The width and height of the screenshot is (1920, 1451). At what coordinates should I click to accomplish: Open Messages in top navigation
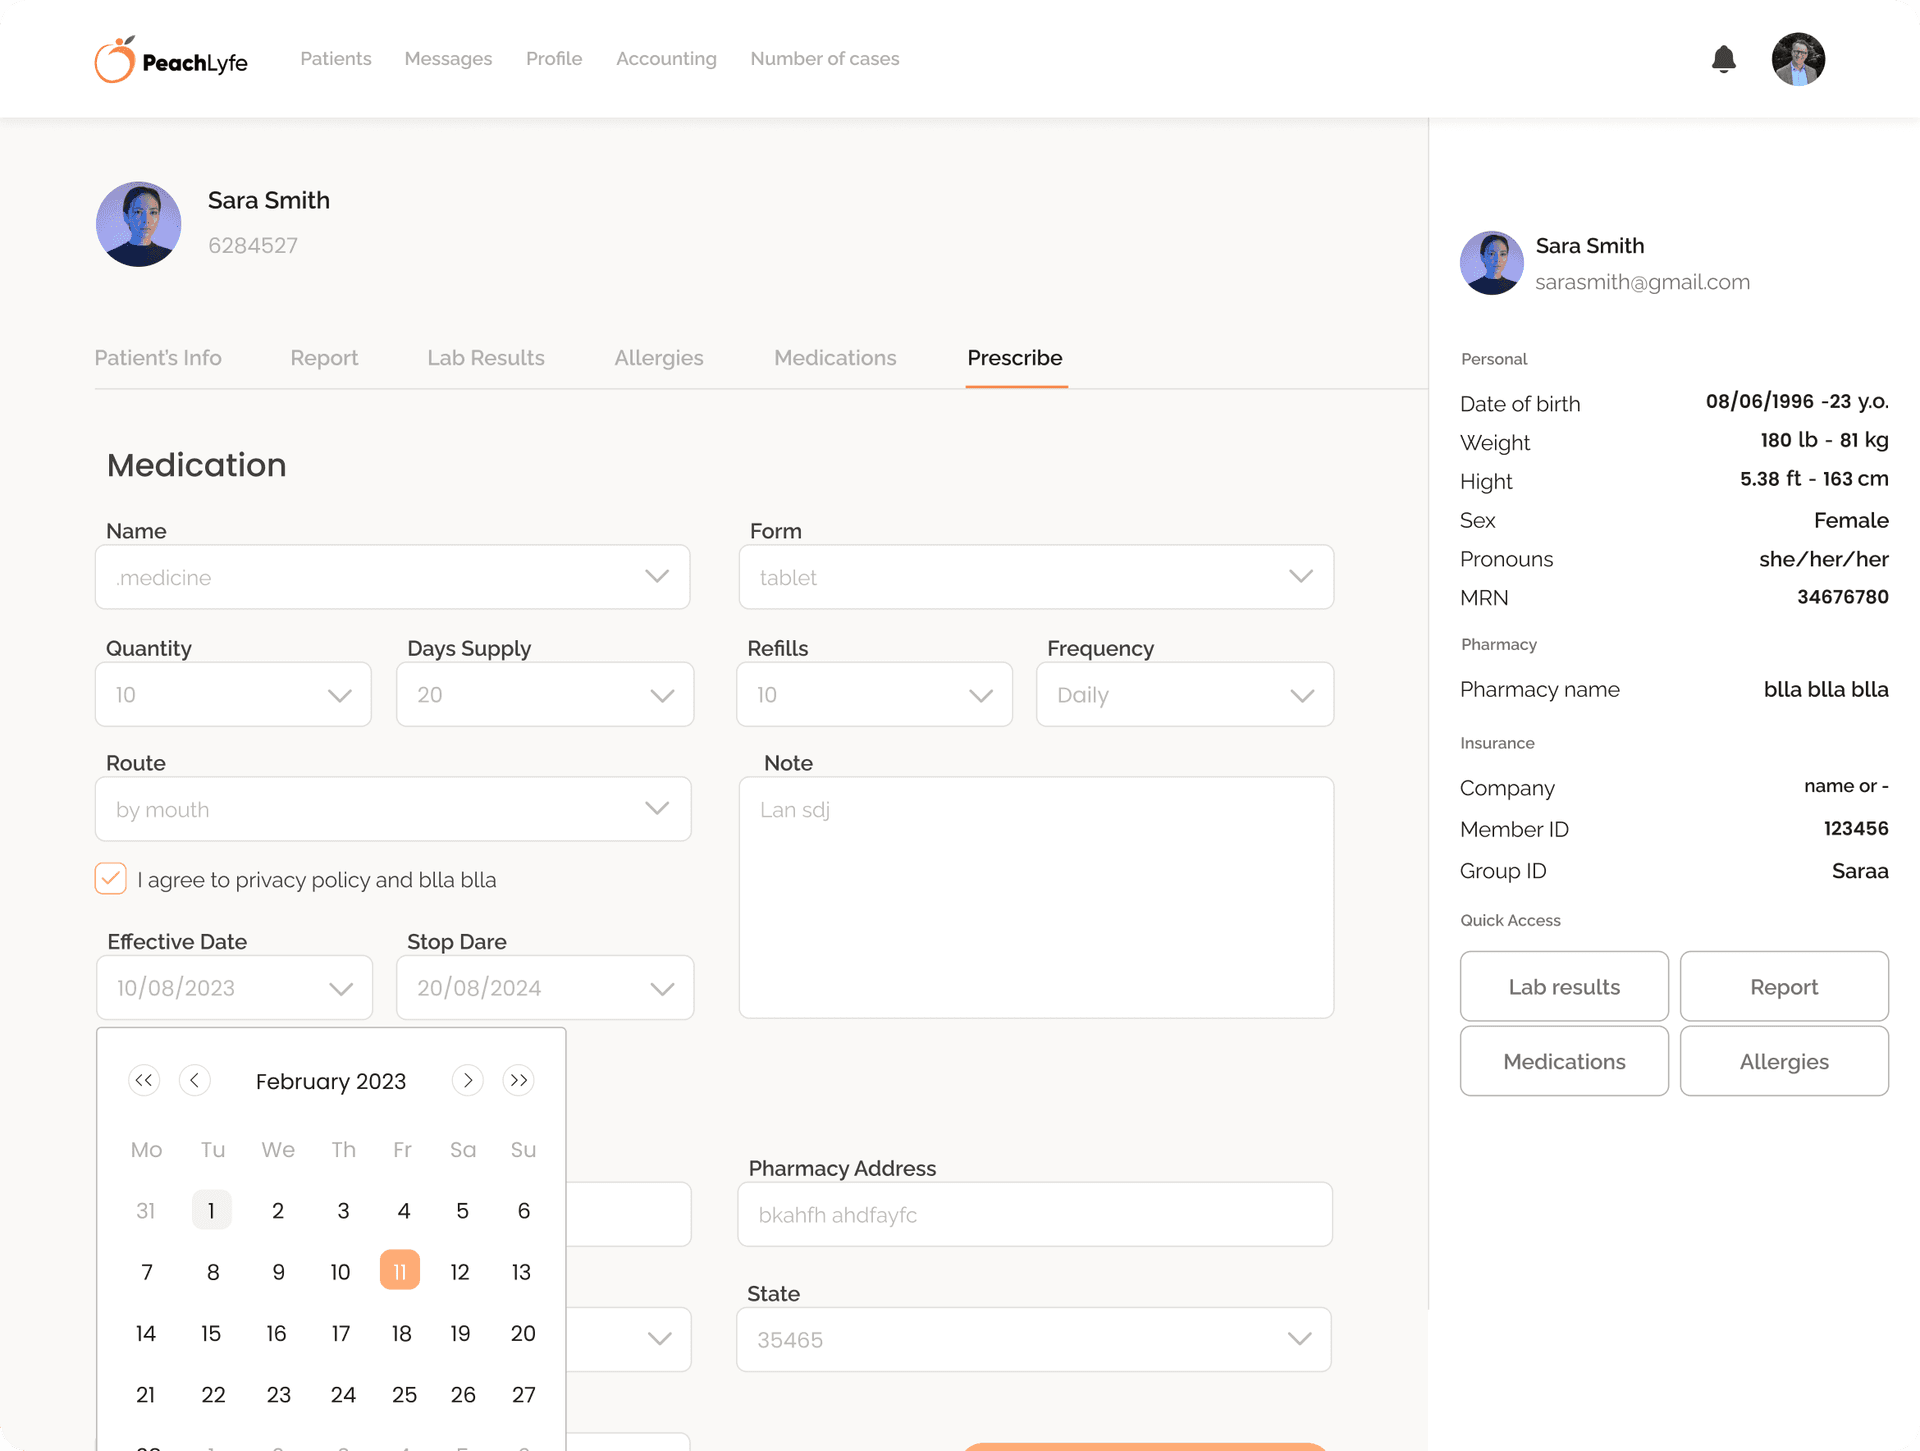448,59
